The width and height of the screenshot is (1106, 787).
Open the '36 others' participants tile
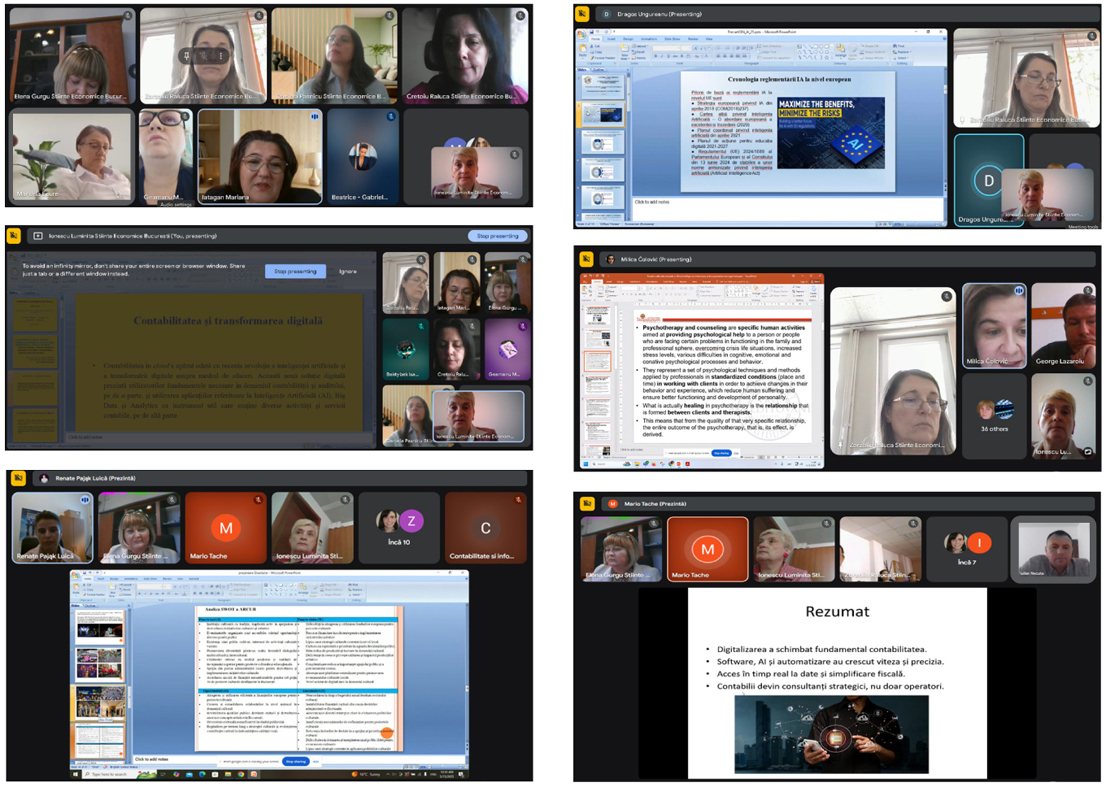click(995, 416)
